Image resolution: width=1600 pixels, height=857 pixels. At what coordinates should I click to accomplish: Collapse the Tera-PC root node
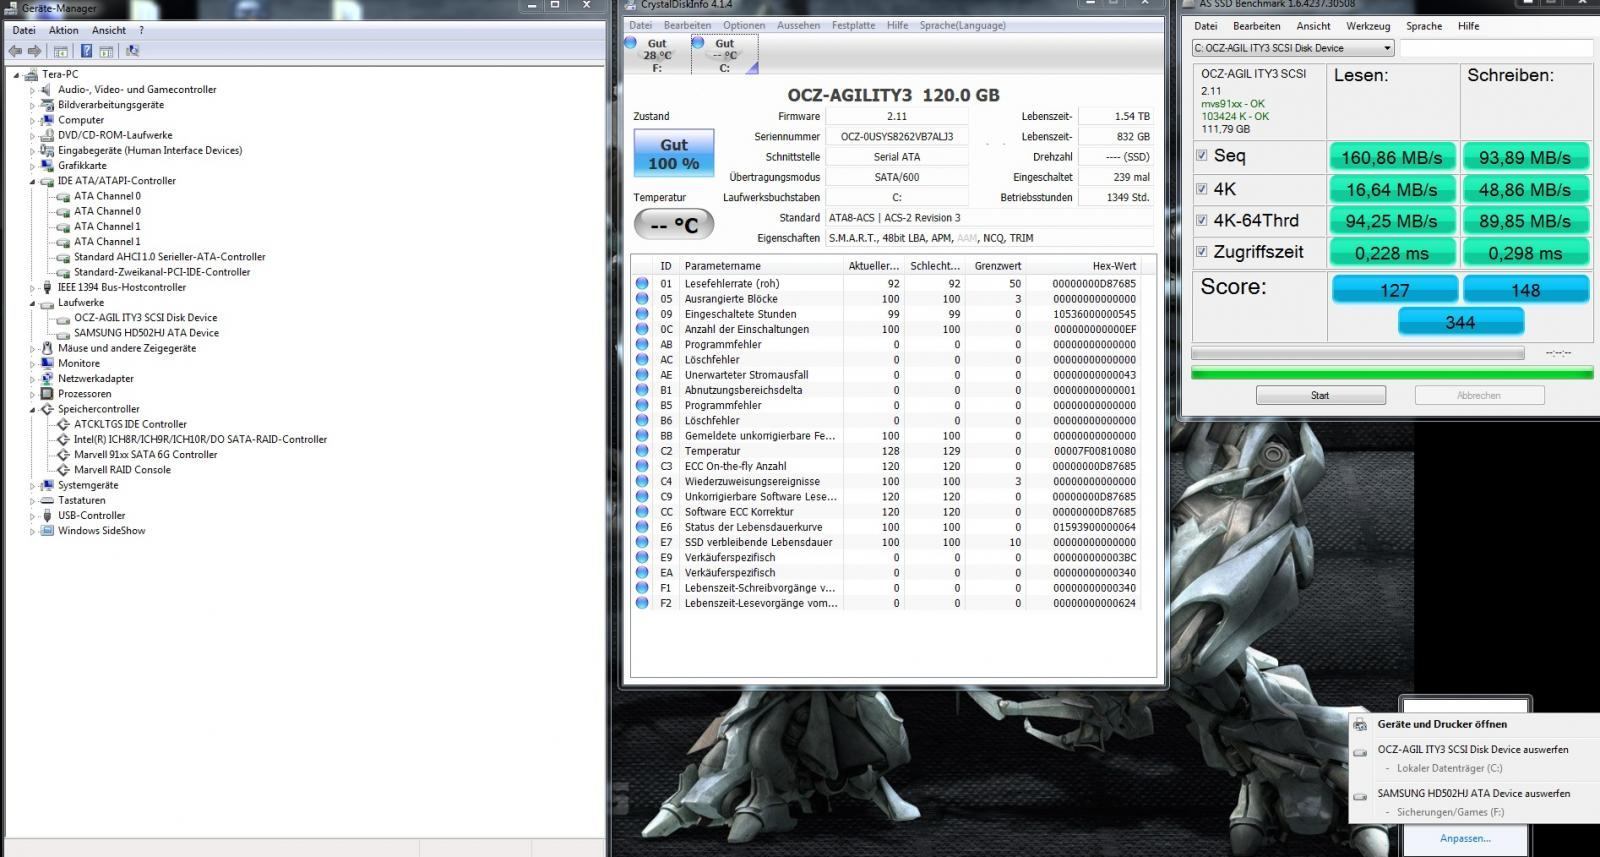(17, 75)
